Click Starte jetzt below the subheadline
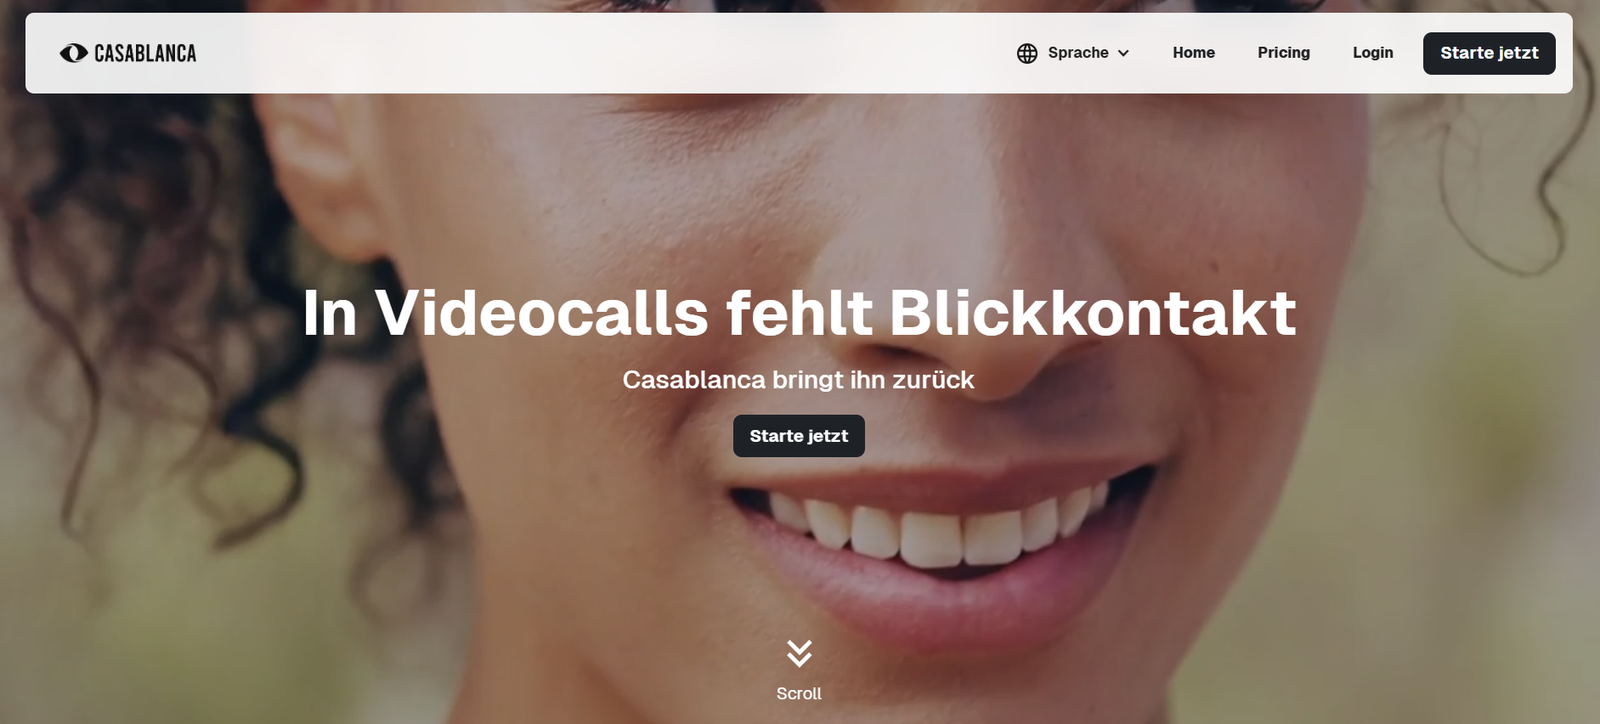Image resolution: width=1600 pixels, height=724 pixels. pyautogui.click(x=799, y=436)
